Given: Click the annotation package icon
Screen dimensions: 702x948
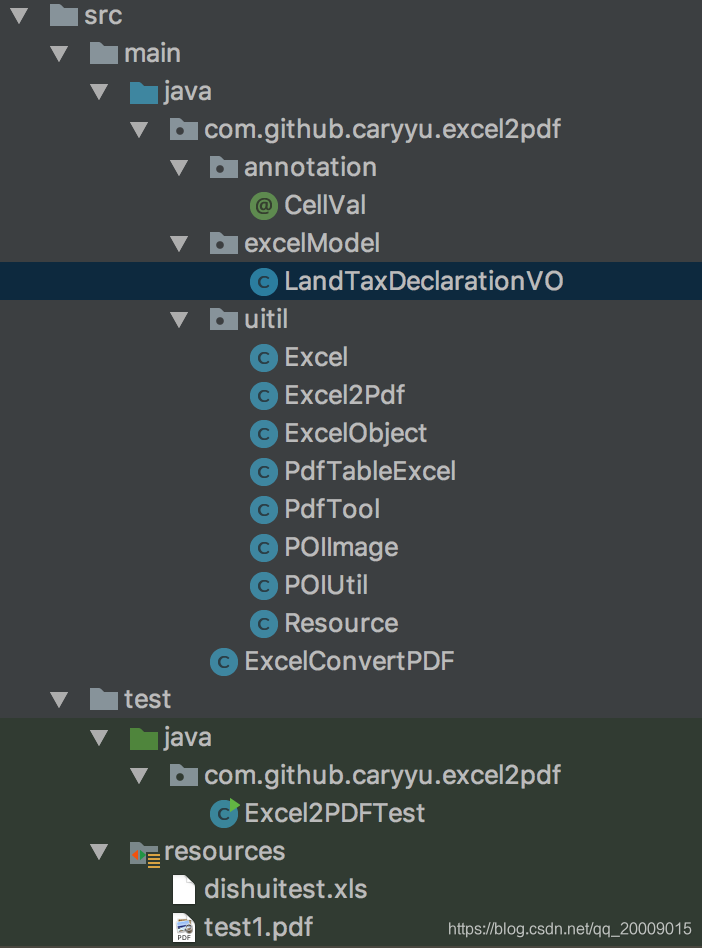Looking at the screenshot, I should pyautogui.click(x=224, y=168).
